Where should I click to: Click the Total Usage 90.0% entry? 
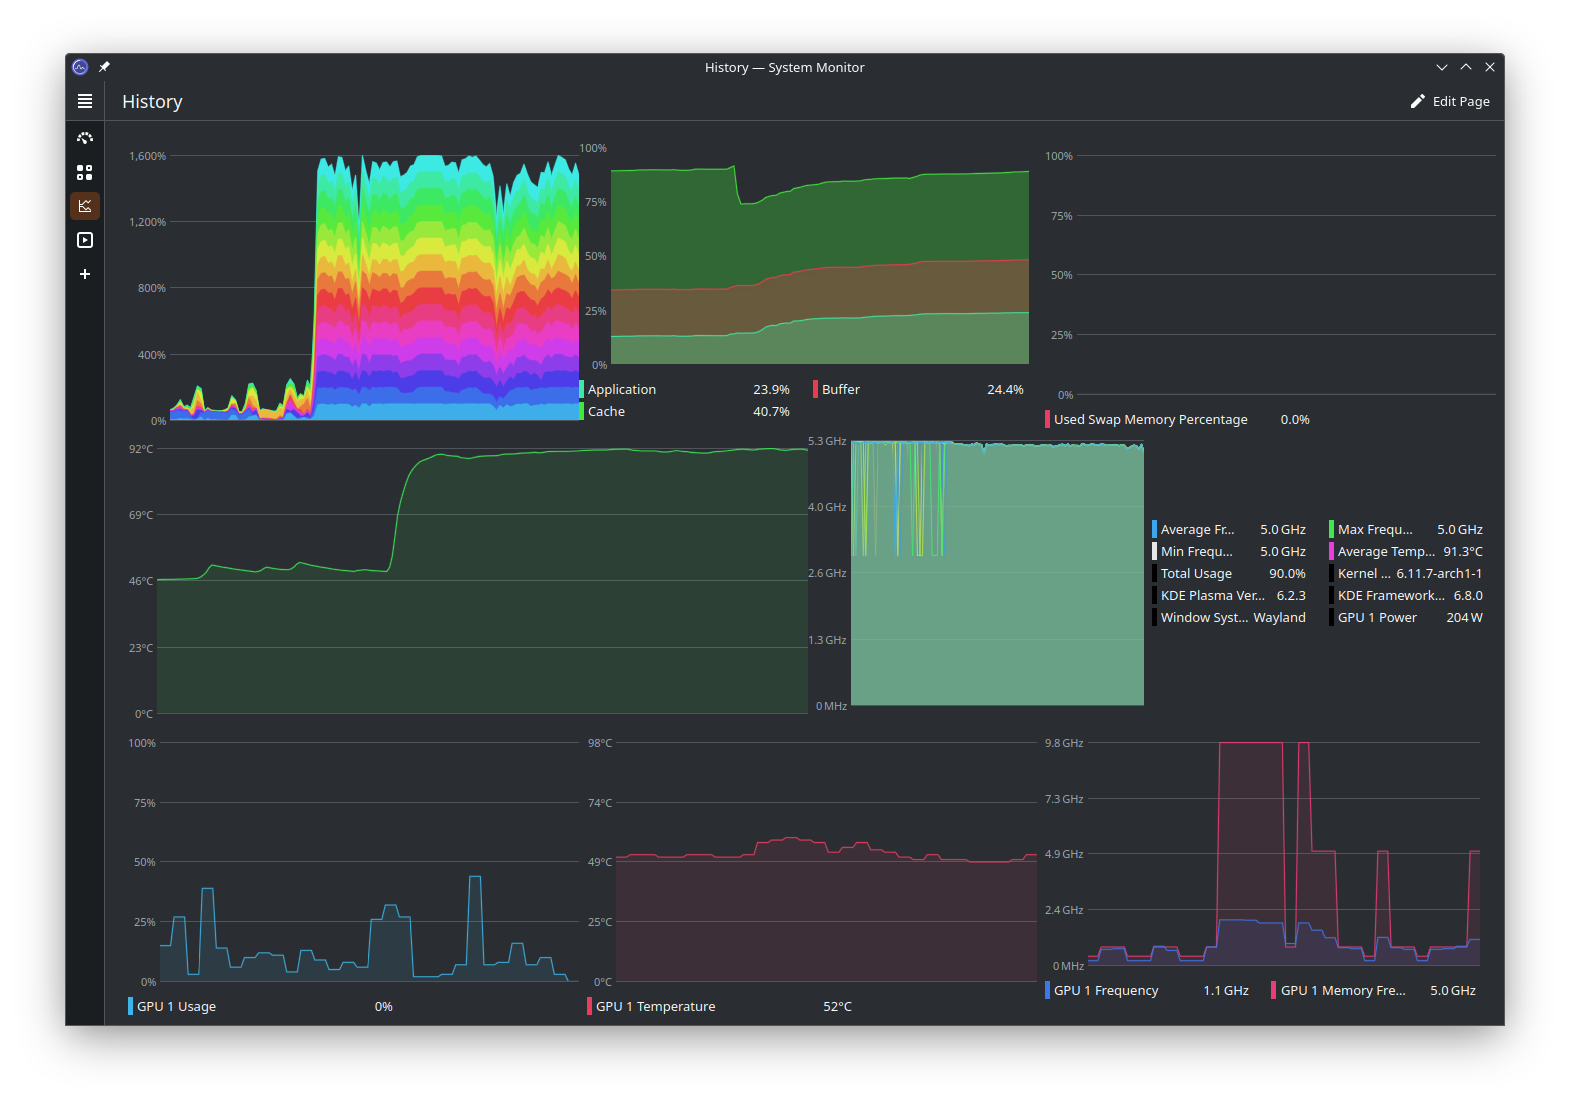pos(1229,573)
